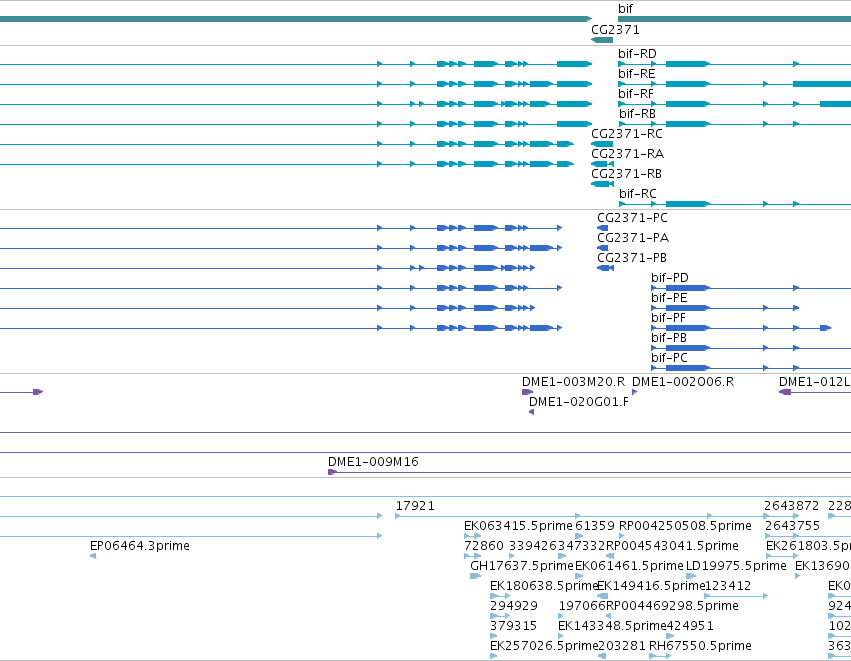Click the DME1-003M20.R feature label
Screen dimensions: 851x661
click(573, 382)
